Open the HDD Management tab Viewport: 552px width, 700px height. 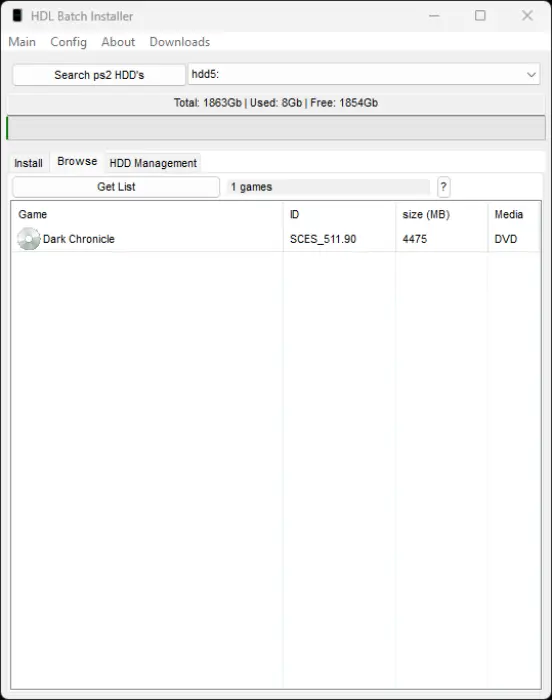pos(153,163)
